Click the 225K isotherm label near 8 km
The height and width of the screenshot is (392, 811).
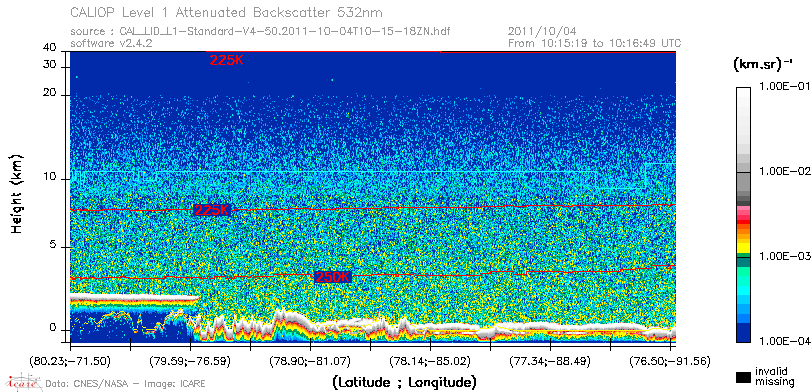211,210
